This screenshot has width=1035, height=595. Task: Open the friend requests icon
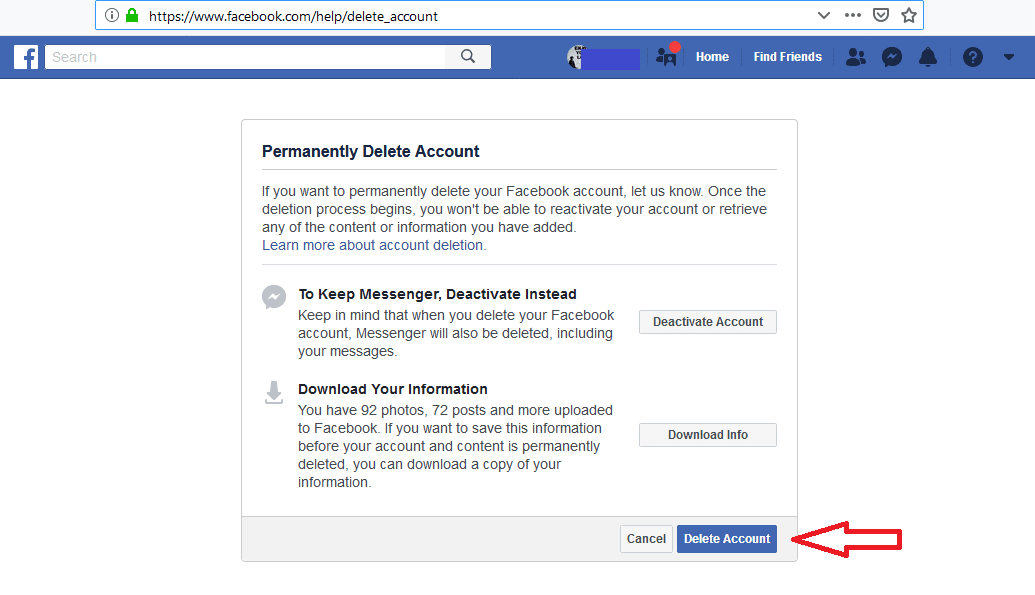click(x=855, y=57)
